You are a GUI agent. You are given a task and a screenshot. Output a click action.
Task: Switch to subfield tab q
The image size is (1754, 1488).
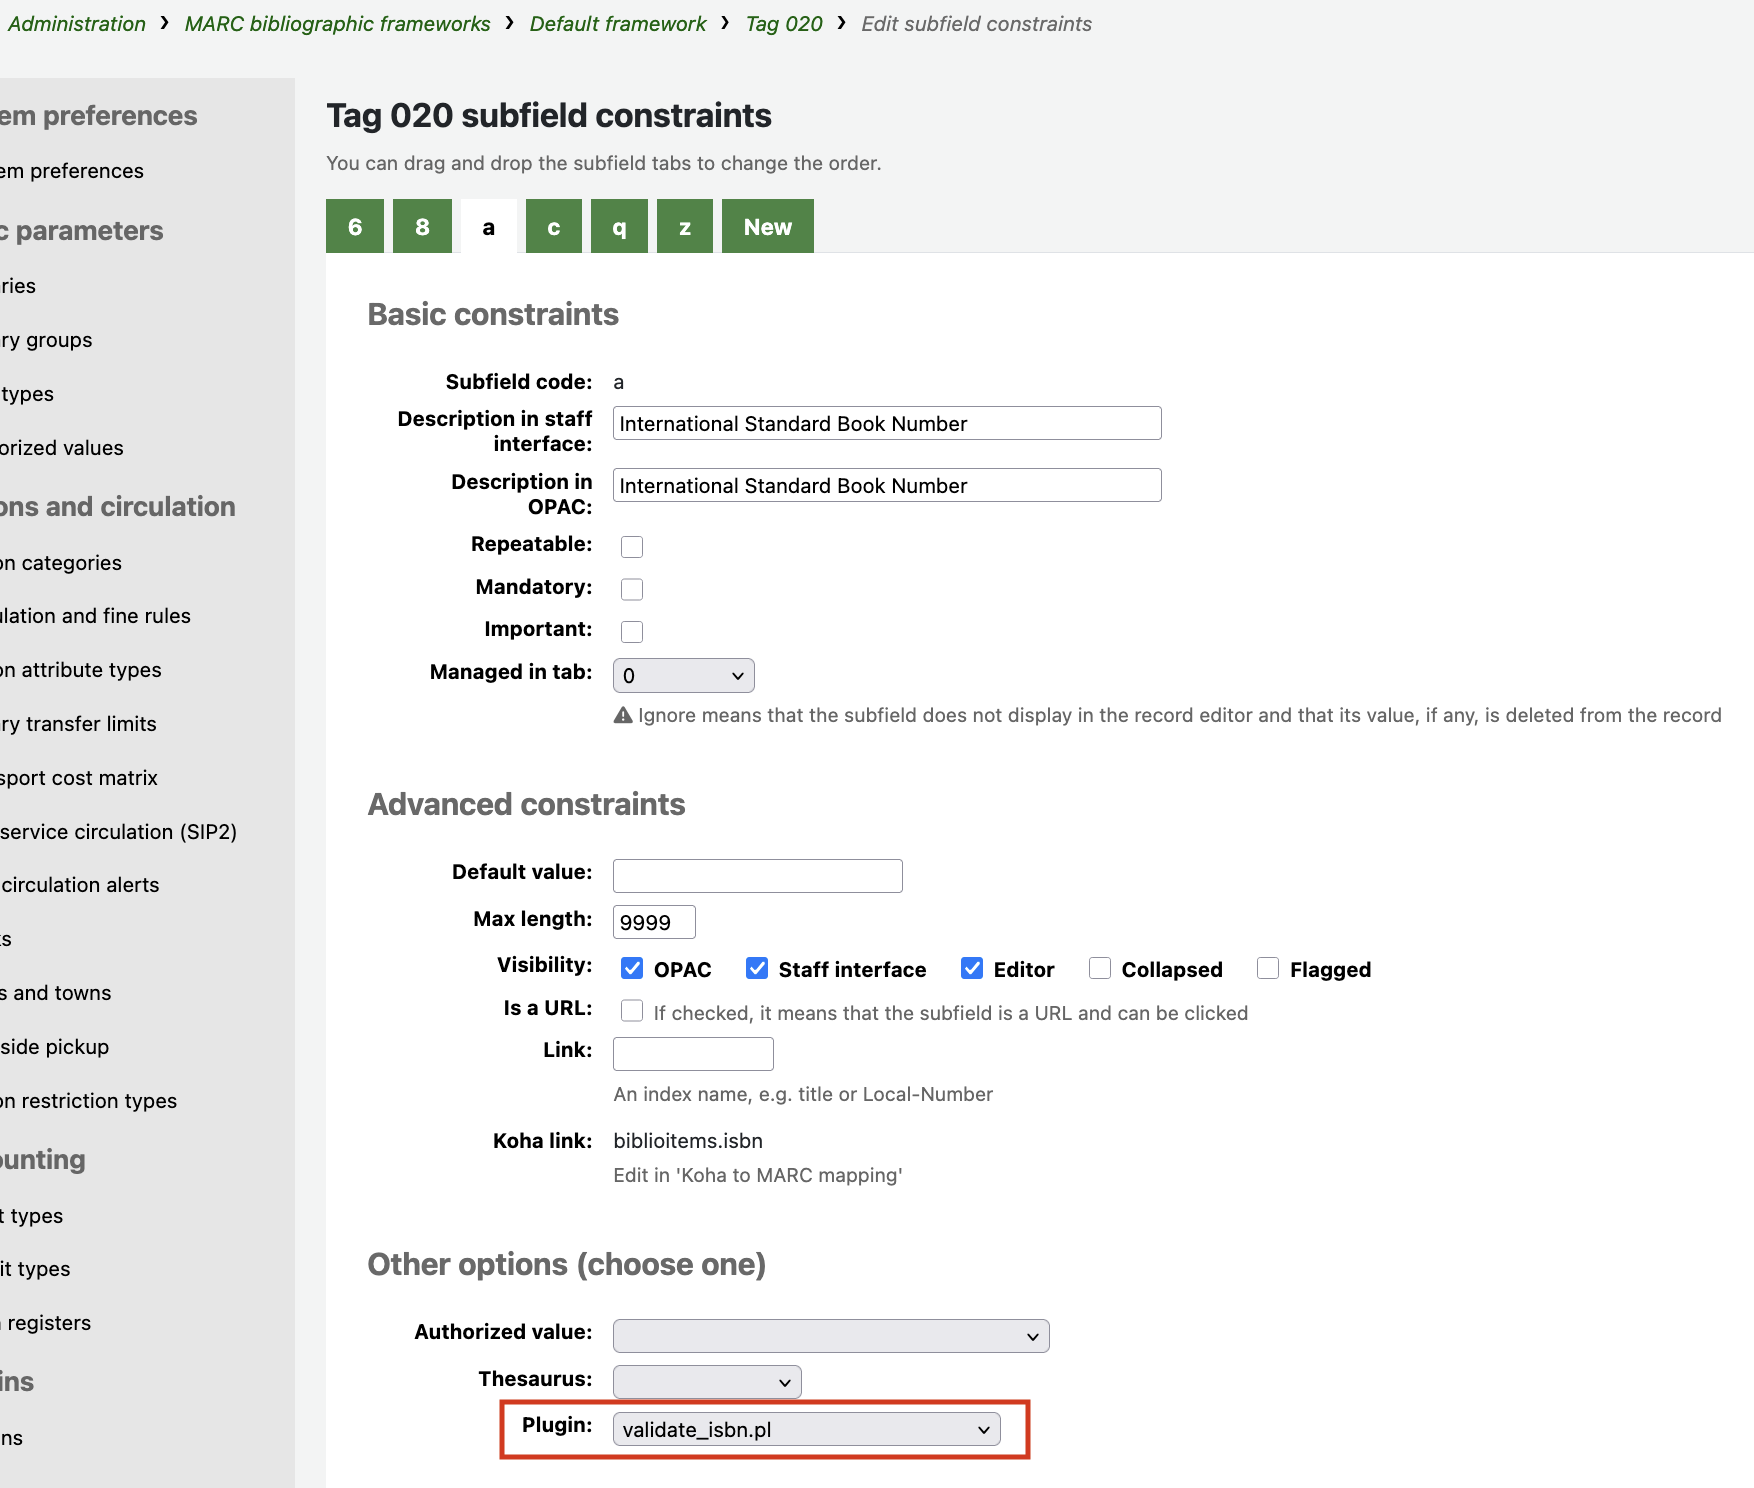(x=619, y=227)
